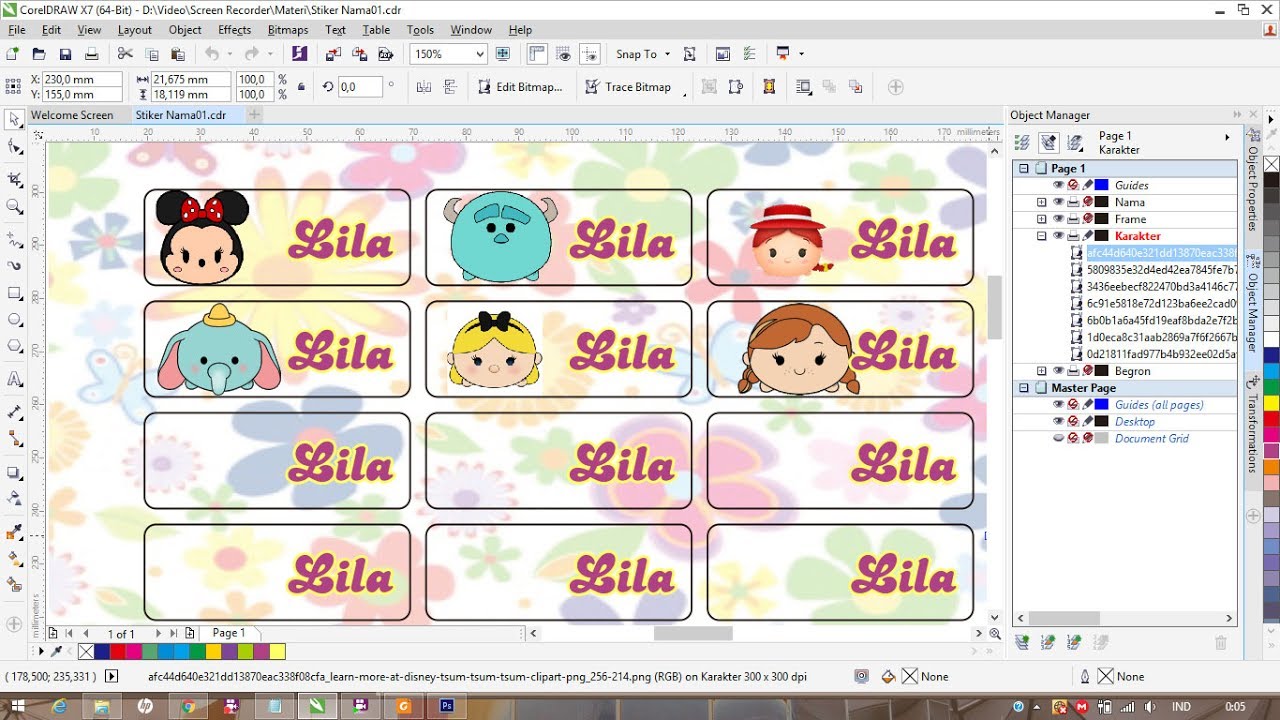Click the Open file icon

pos(39,54)
